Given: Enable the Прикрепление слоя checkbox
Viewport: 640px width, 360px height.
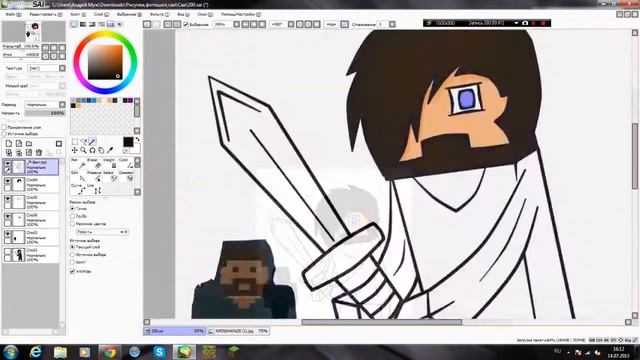Looking at the screenshot, I should [x=4, y=127].
